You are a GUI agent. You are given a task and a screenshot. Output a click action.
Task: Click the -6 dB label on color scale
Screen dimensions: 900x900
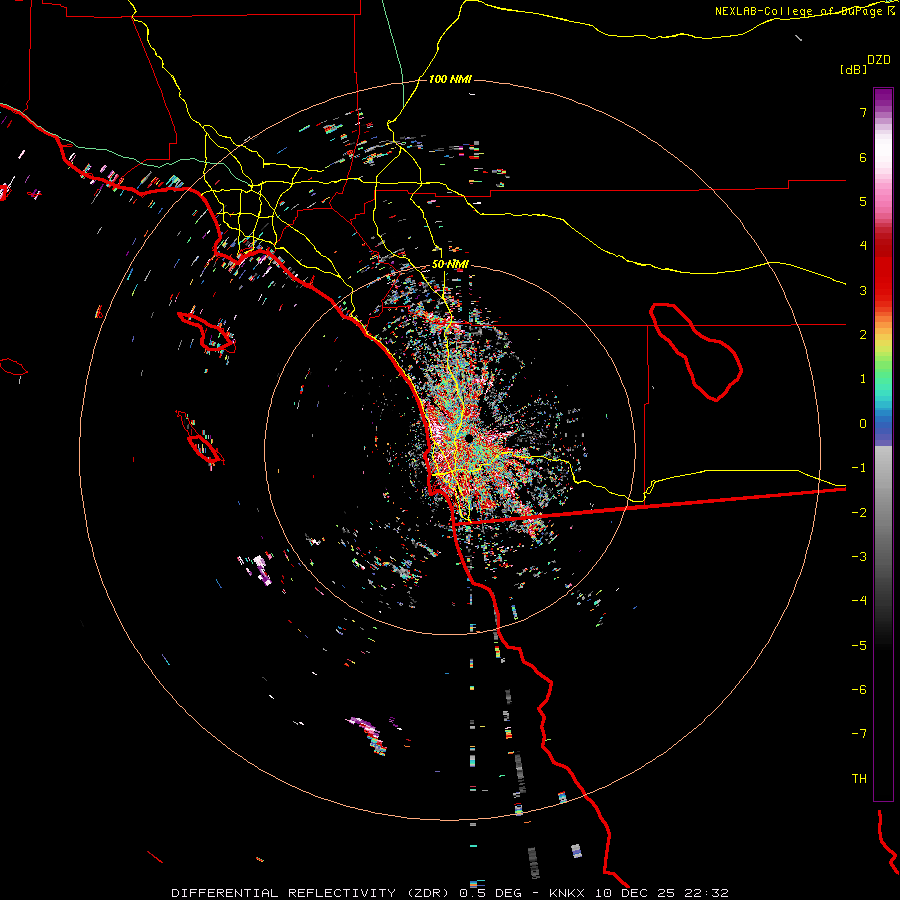(x=859, y=690)
